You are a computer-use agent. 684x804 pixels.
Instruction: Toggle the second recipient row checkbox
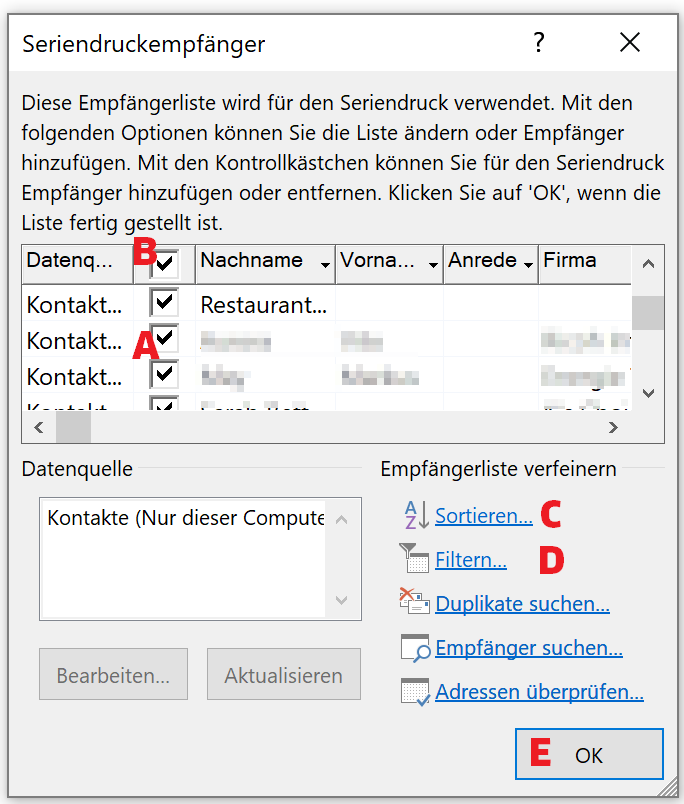(164, 339)
